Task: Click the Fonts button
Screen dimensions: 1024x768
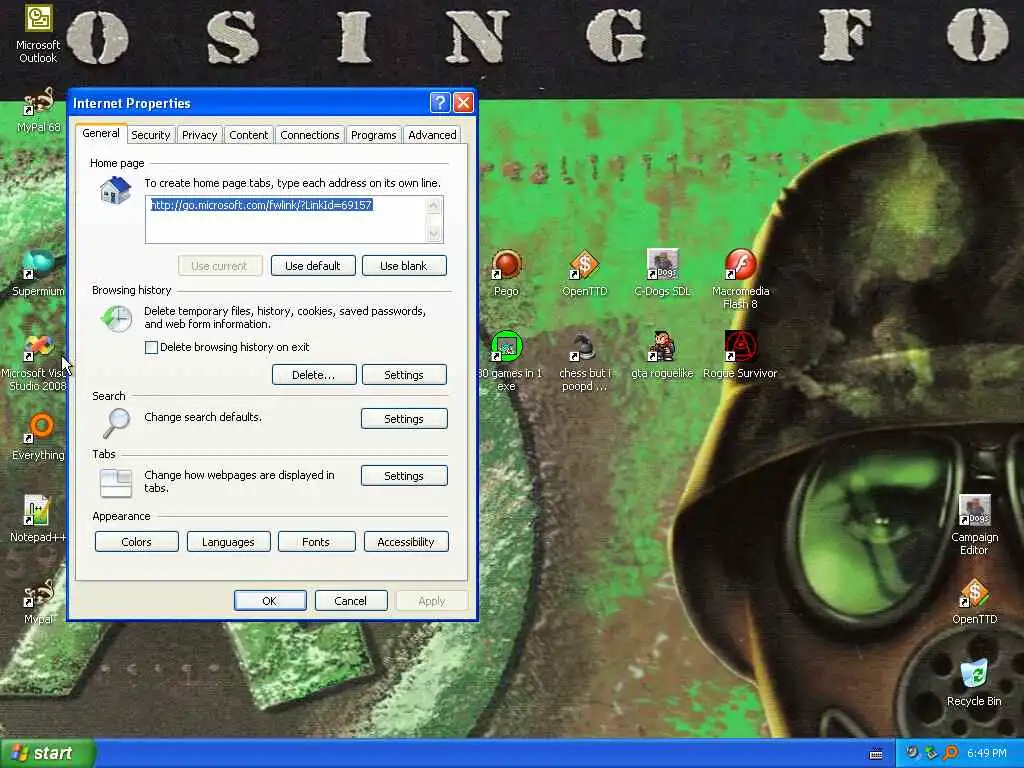Action: (316, 542)
